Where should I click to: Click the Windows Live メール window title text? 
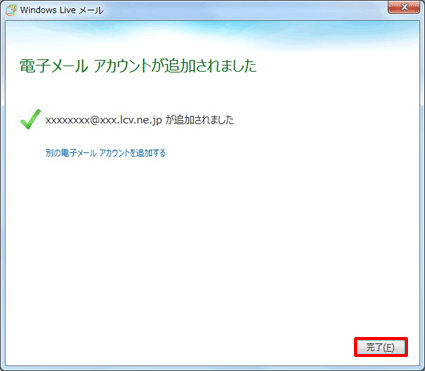[62, 10]
